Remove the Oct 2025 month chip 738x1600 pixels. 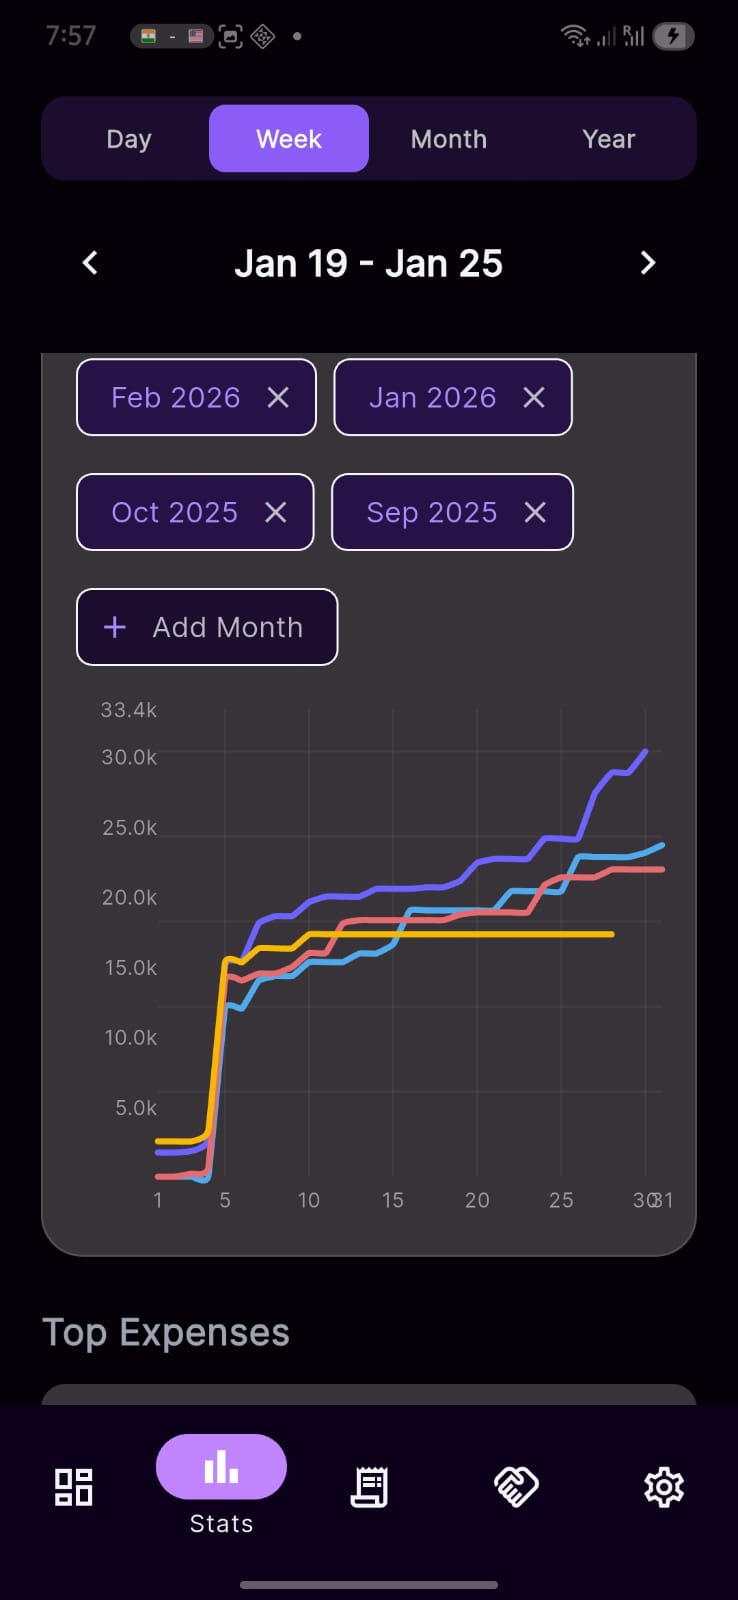pos(275,512)
